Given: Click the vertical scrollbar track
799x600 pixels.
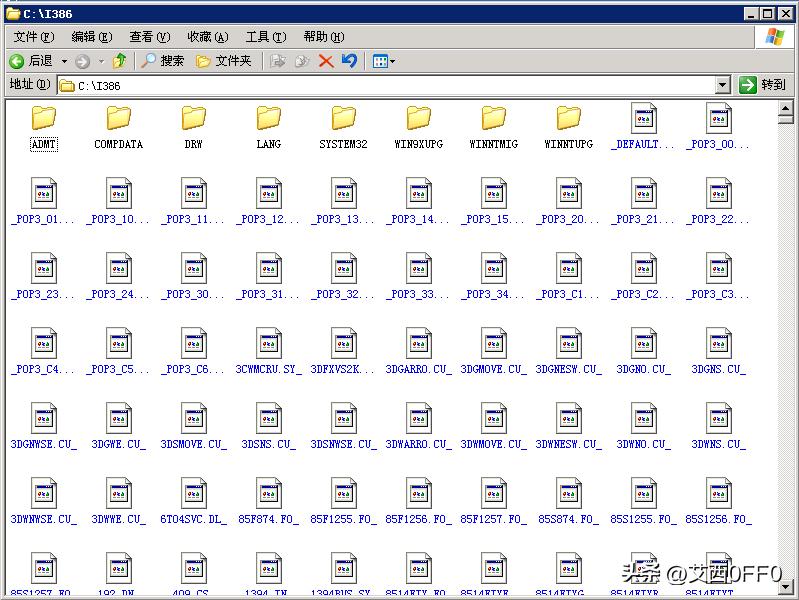Looking at the screenshot, I should (x=786, y=352).
